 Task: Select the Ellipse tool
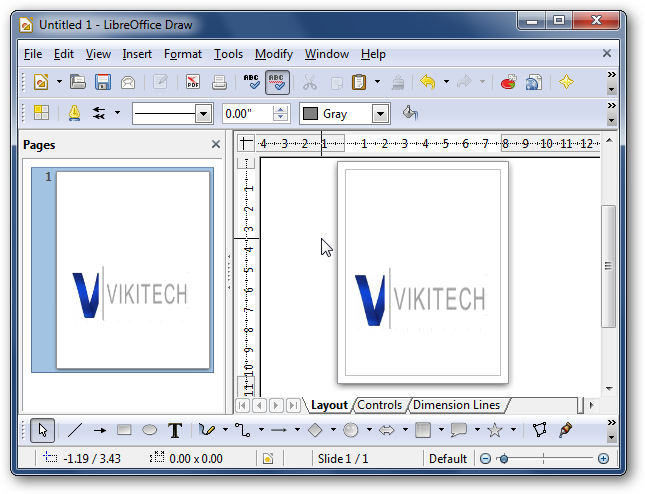149,430
